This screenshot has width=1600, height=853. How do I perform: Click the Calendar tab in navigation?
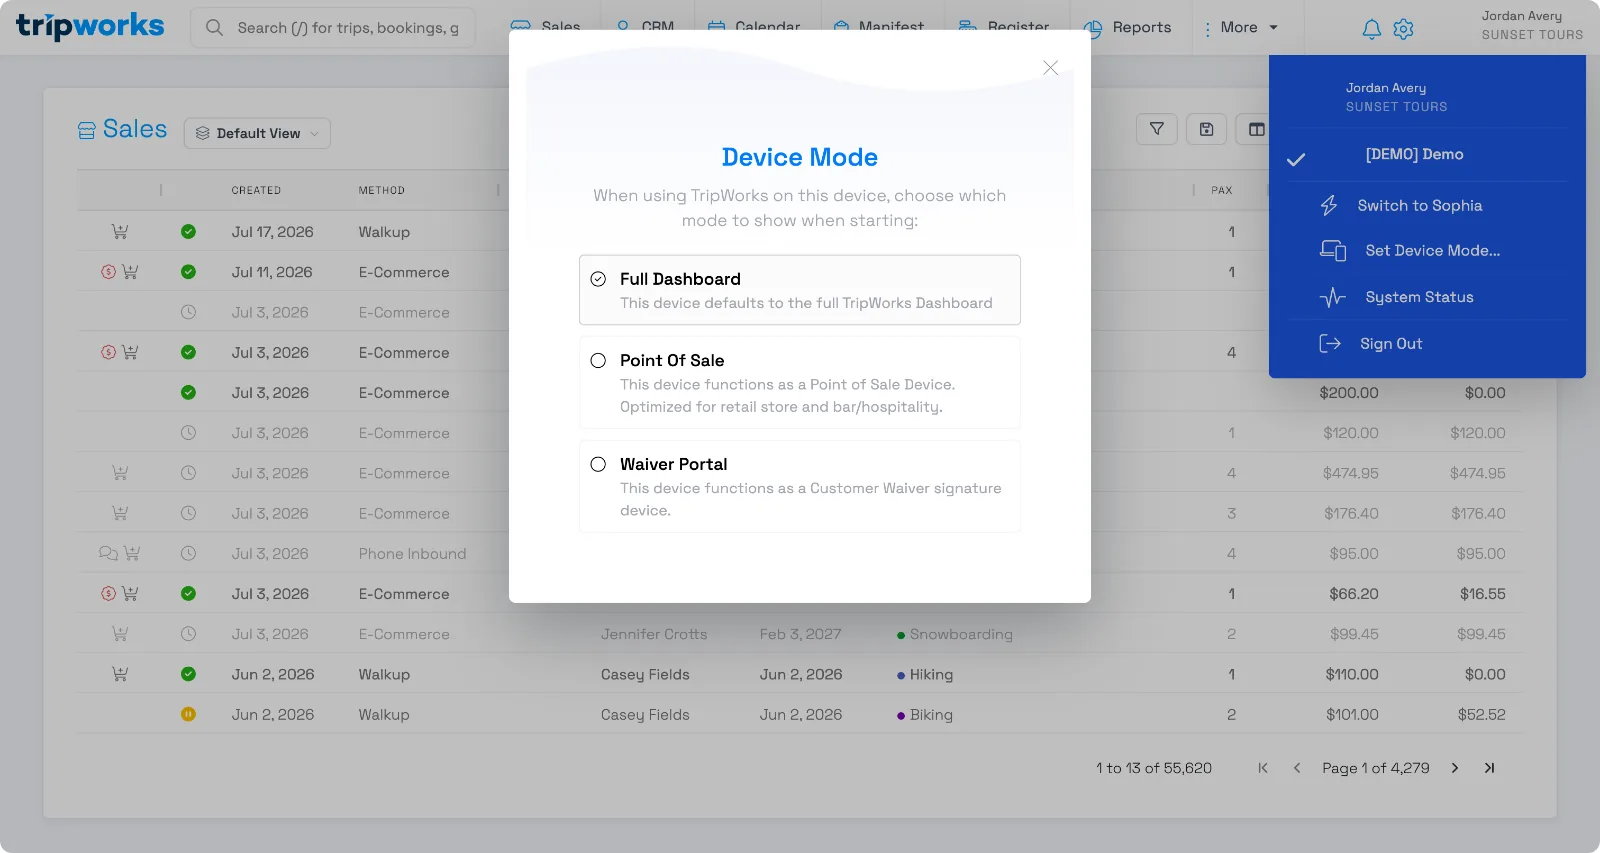click(x=754, y=27)
